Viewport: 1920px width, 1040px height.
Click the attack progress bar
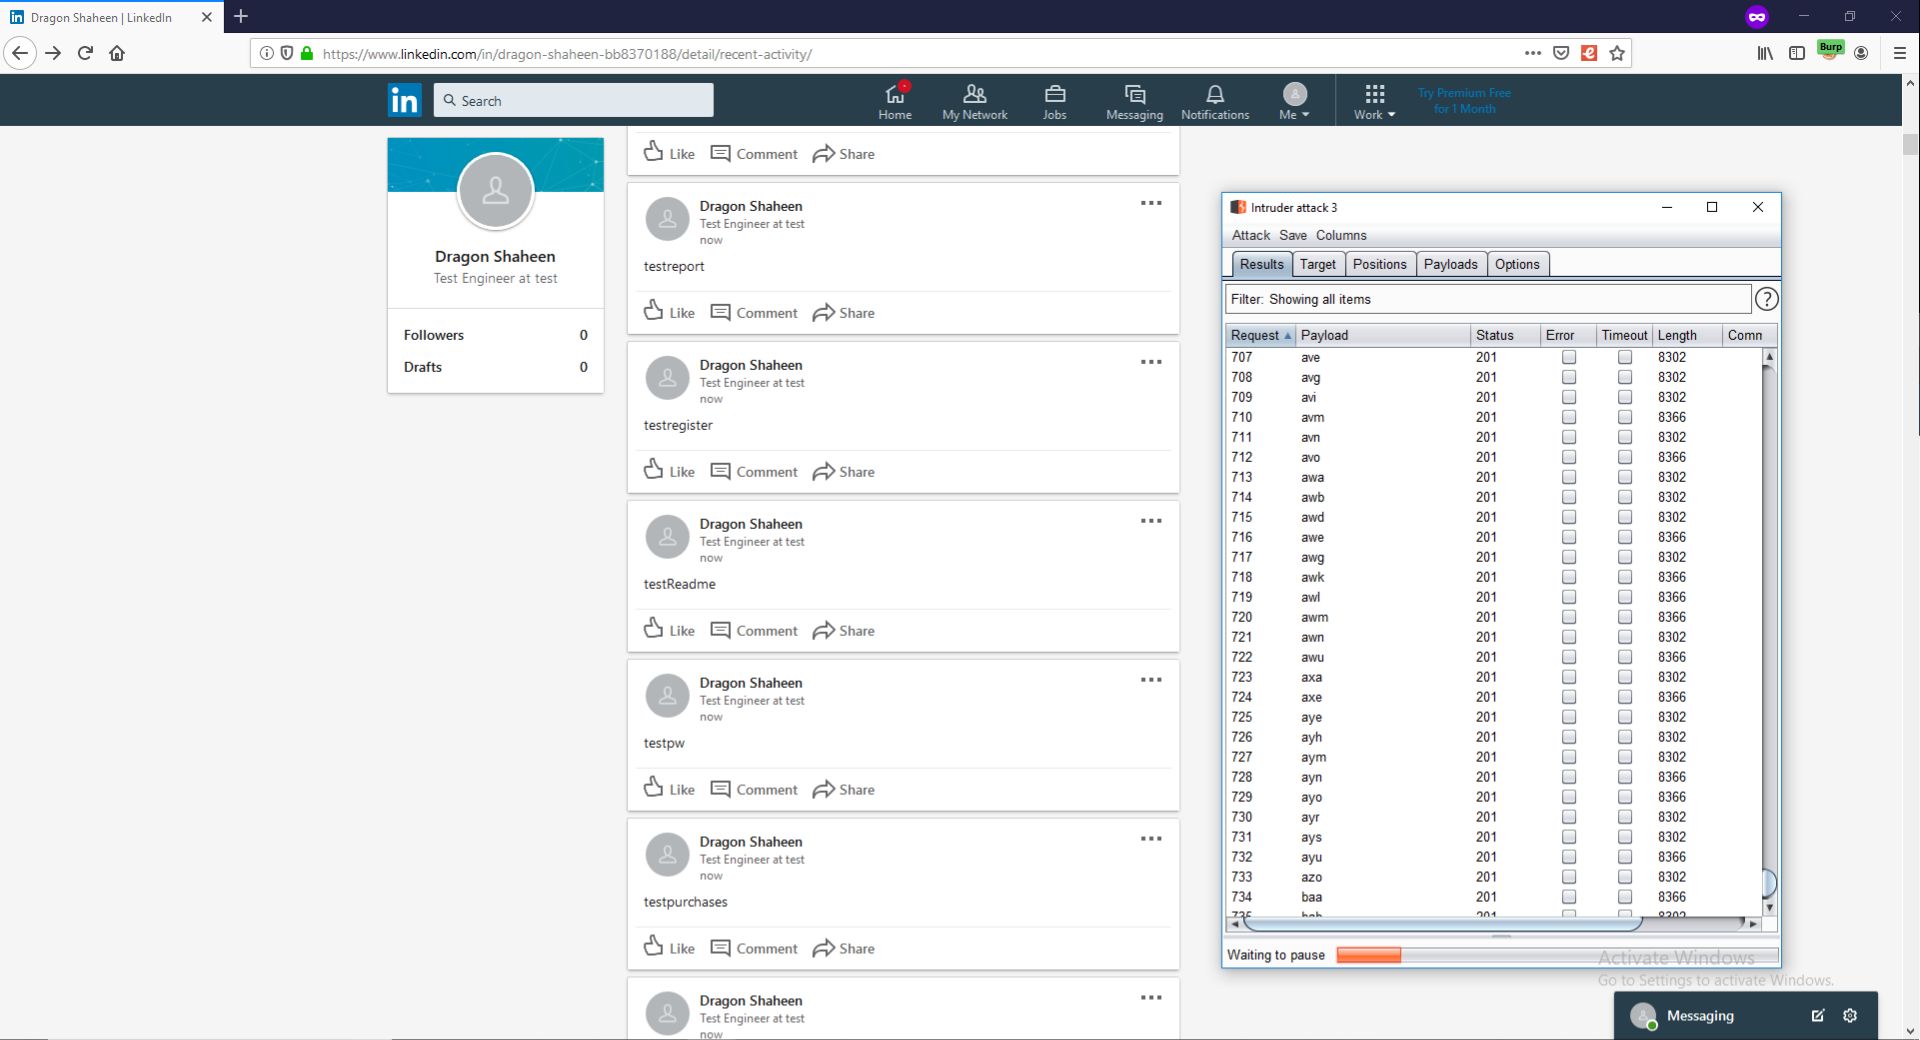(1556, 955)
